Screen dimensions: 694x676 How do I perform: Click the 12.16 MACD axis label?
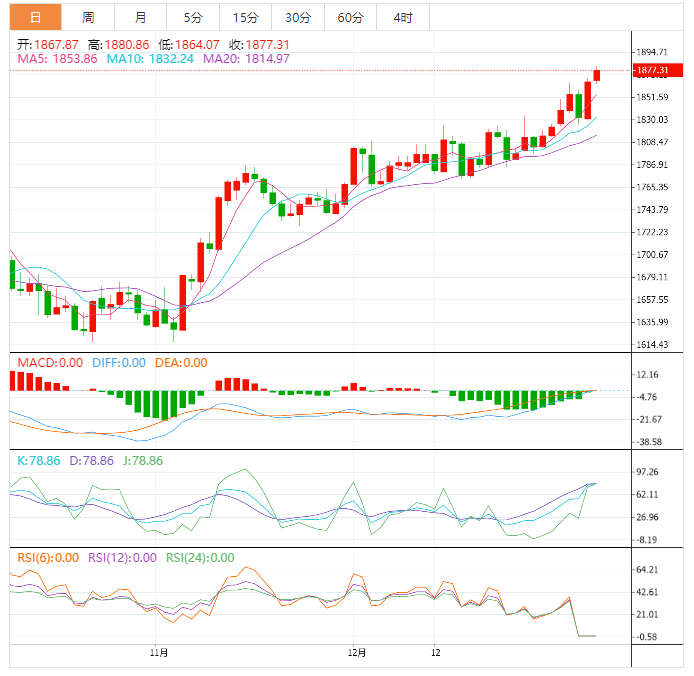coord(647,375)
